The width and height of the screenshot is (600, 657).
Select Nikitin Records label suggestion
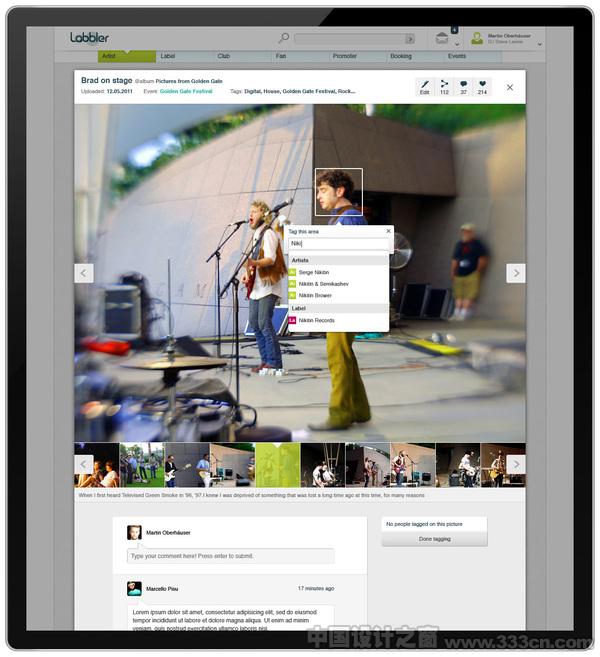click(338, 321)
